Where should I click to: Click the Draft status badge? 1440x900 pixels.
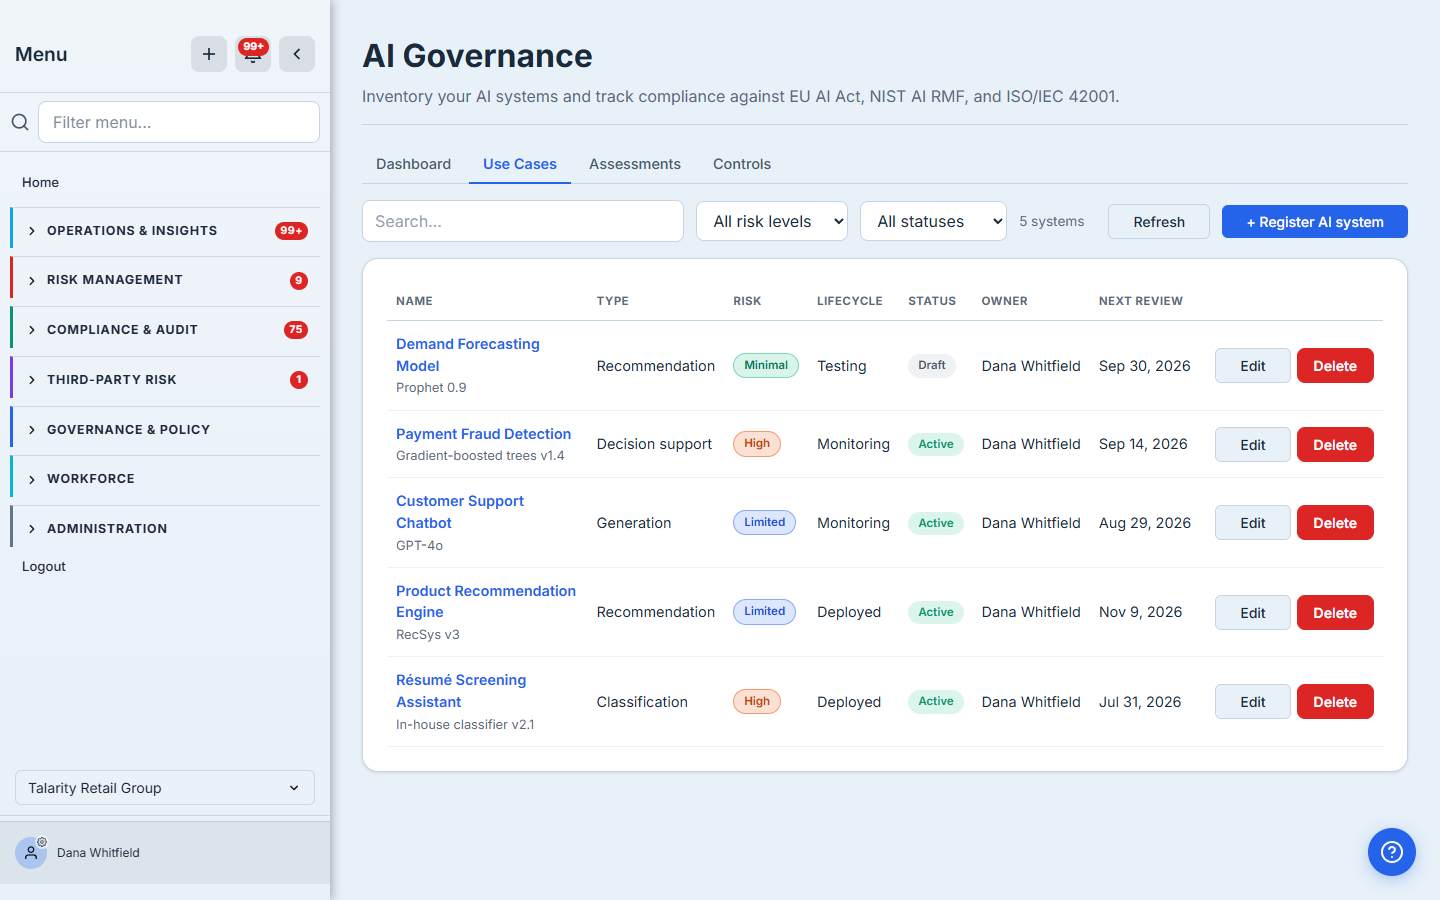[x=932, y=366]
